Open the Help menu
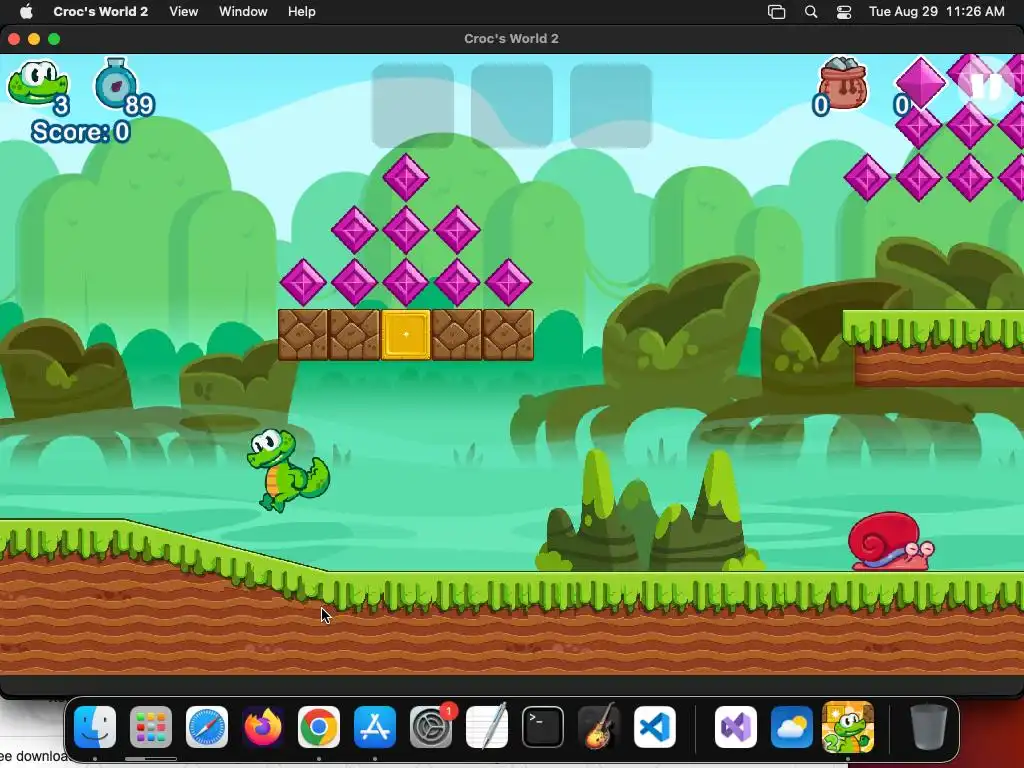1024x768 pixels. pyautogui.click(x=302, y=11)
